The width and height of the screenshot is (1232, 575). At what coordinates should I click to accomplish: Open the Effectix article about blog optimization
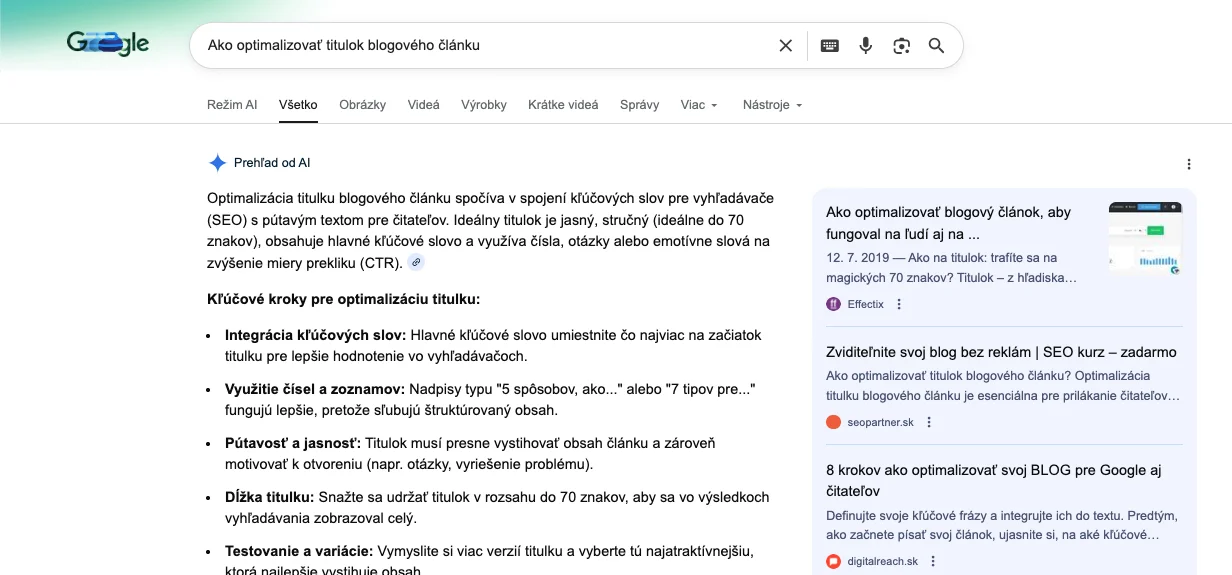[948, 222]
